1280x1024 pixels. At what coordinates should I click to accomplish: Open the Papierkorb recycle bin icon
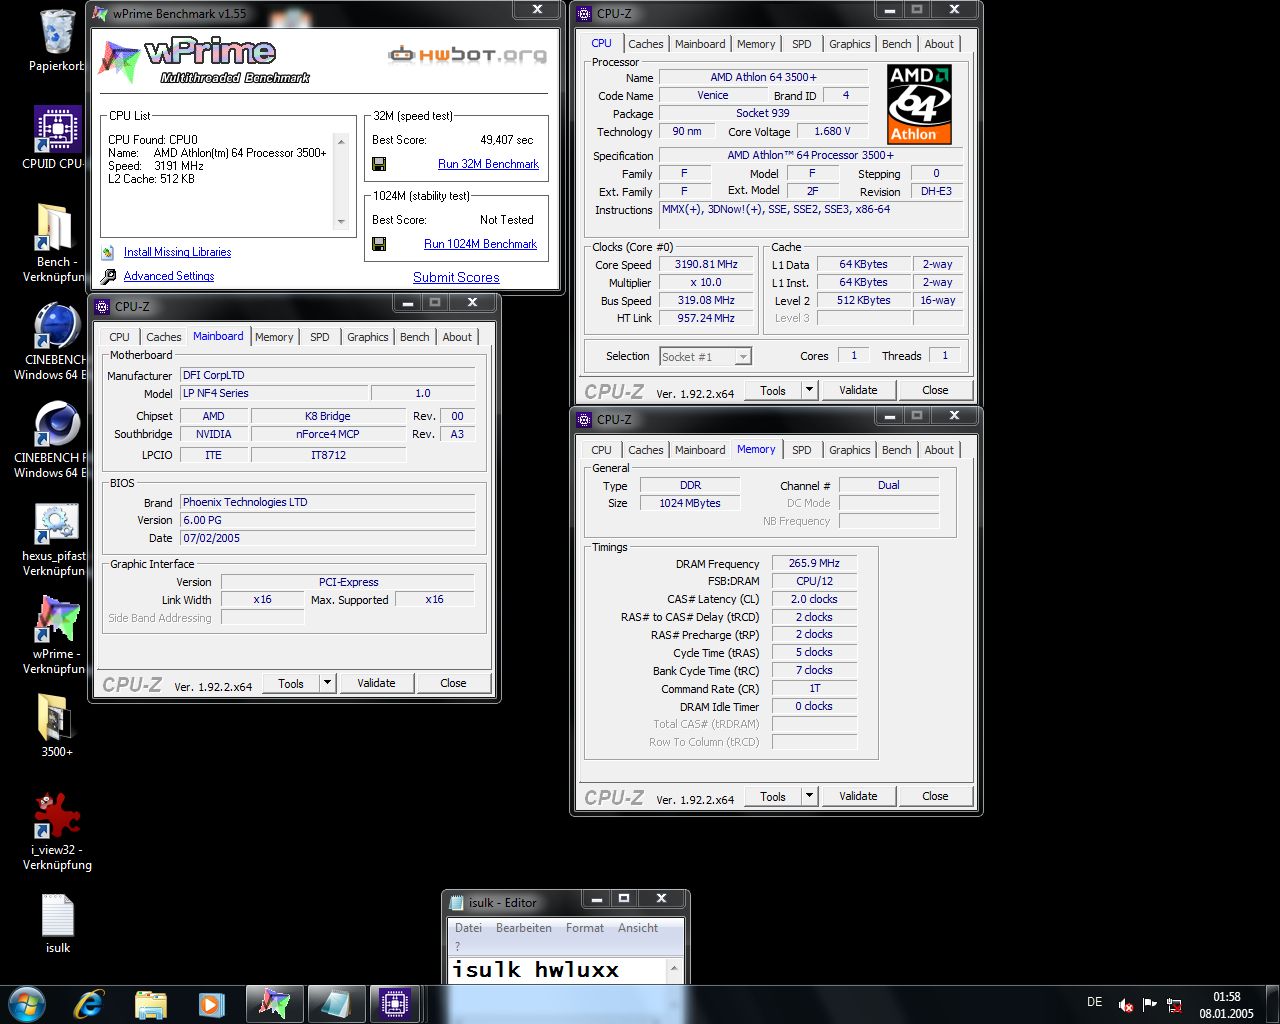click(57, 40)
